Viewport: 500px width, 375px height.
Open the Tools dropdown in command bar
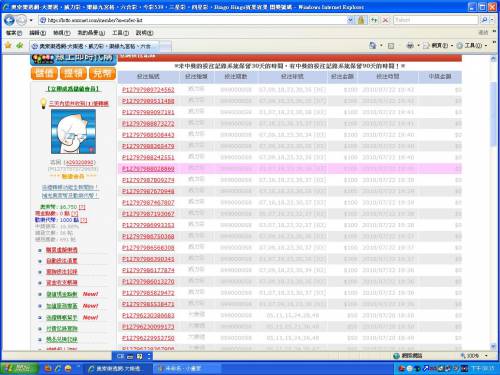[471, 45]
